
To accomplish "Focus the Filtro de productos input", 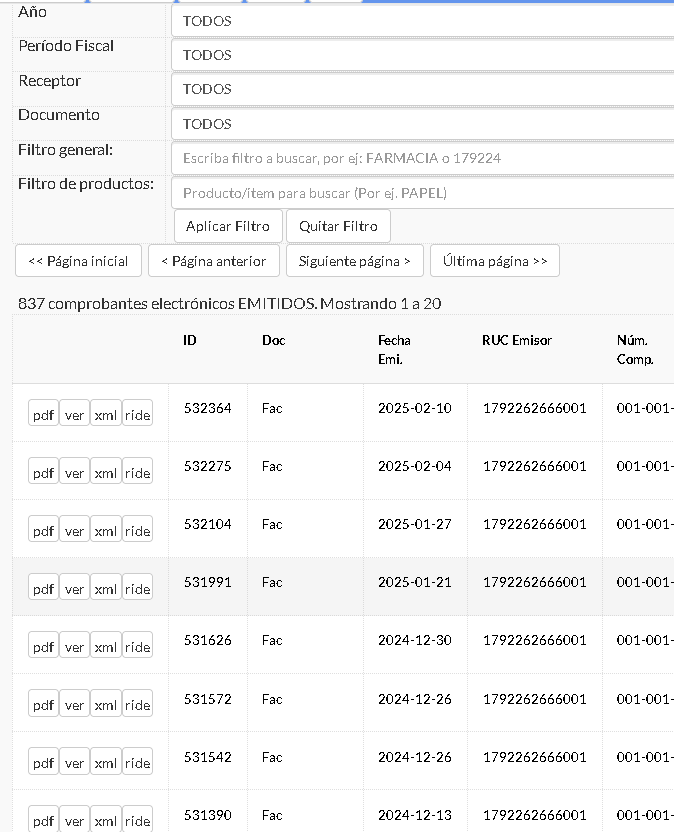I will (x=422, y=193).
